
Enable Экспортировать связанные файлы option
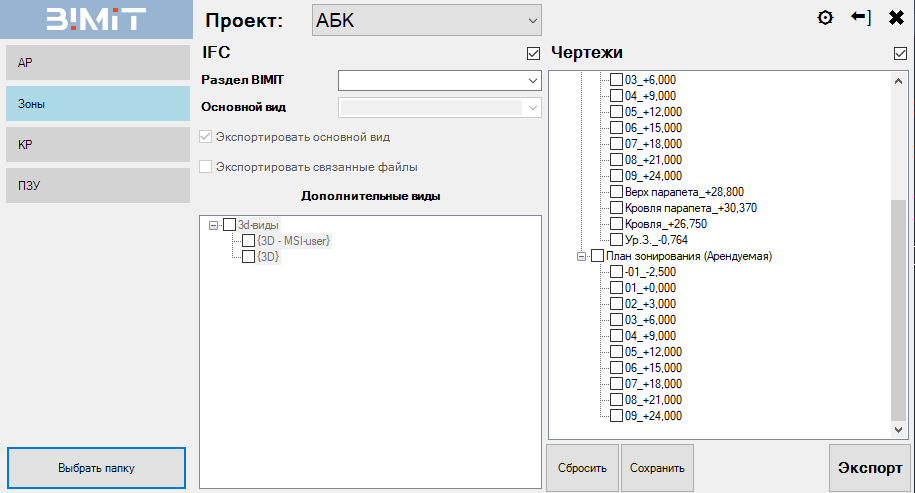click(x=207, y=167)
